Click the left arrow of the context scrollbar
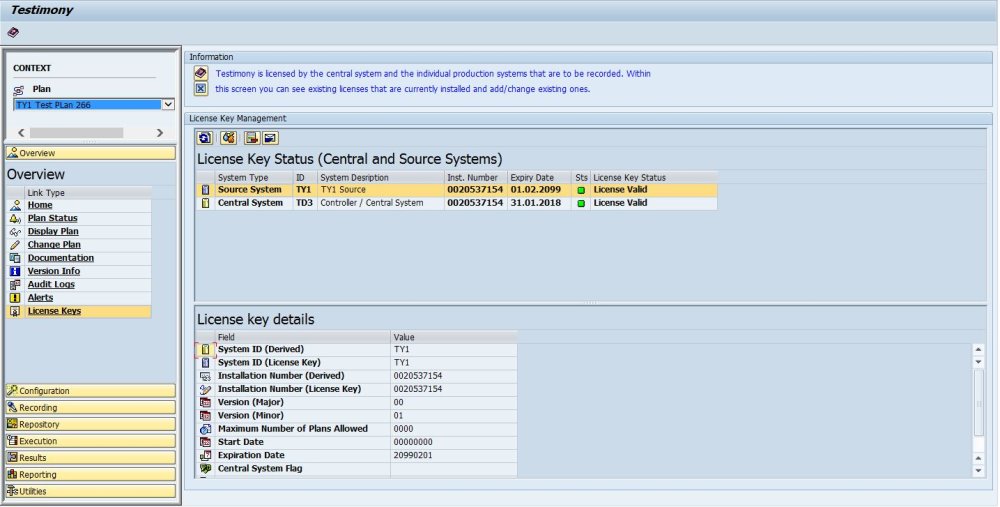 pyautogui.click(x=21, y=133)
